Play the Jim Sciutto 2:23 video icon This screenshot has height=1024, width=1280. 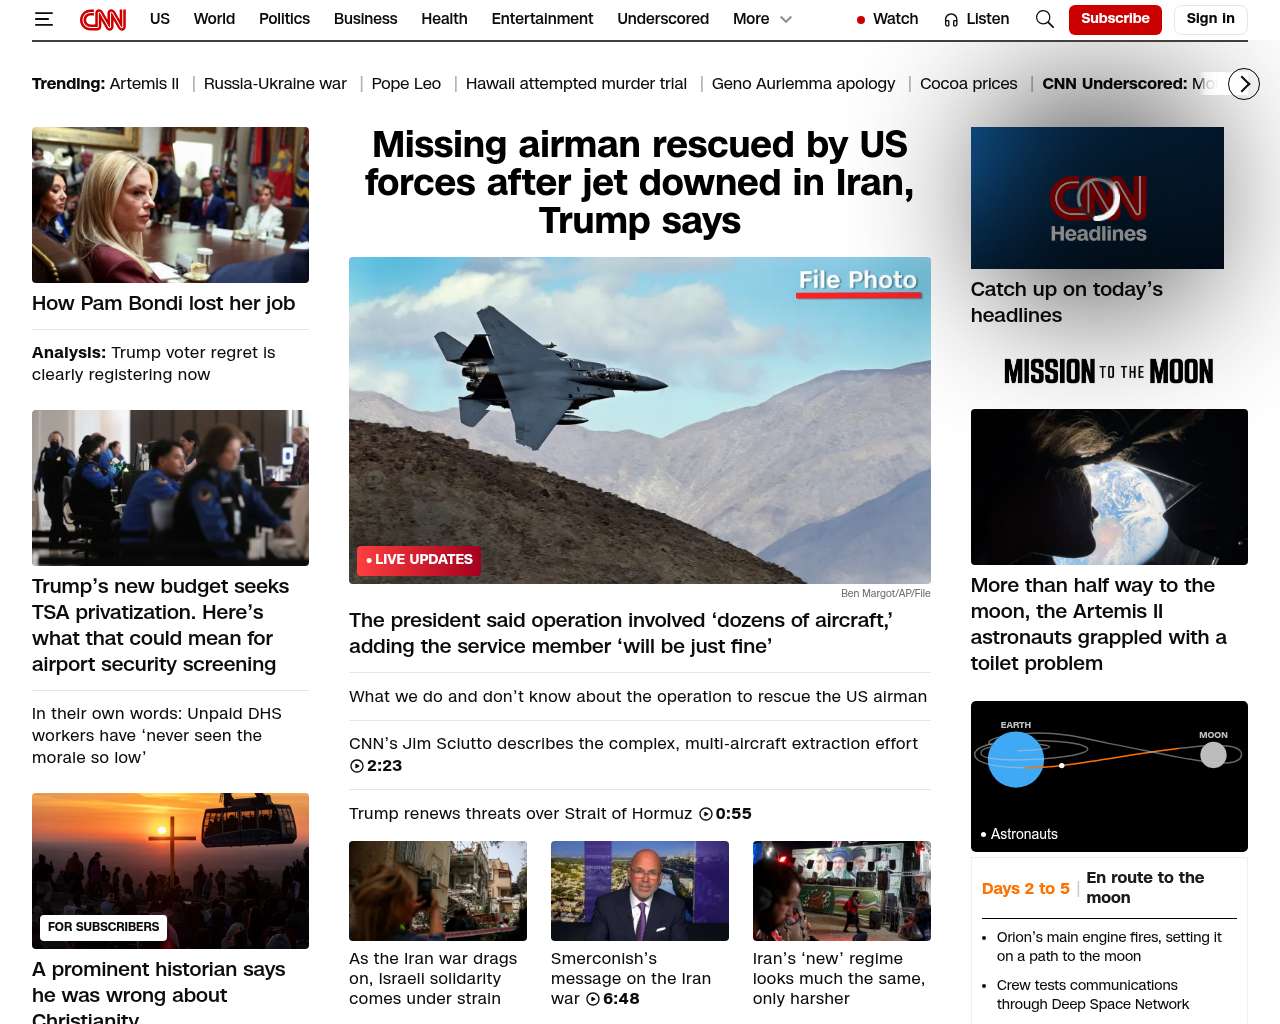pos(357,766)
